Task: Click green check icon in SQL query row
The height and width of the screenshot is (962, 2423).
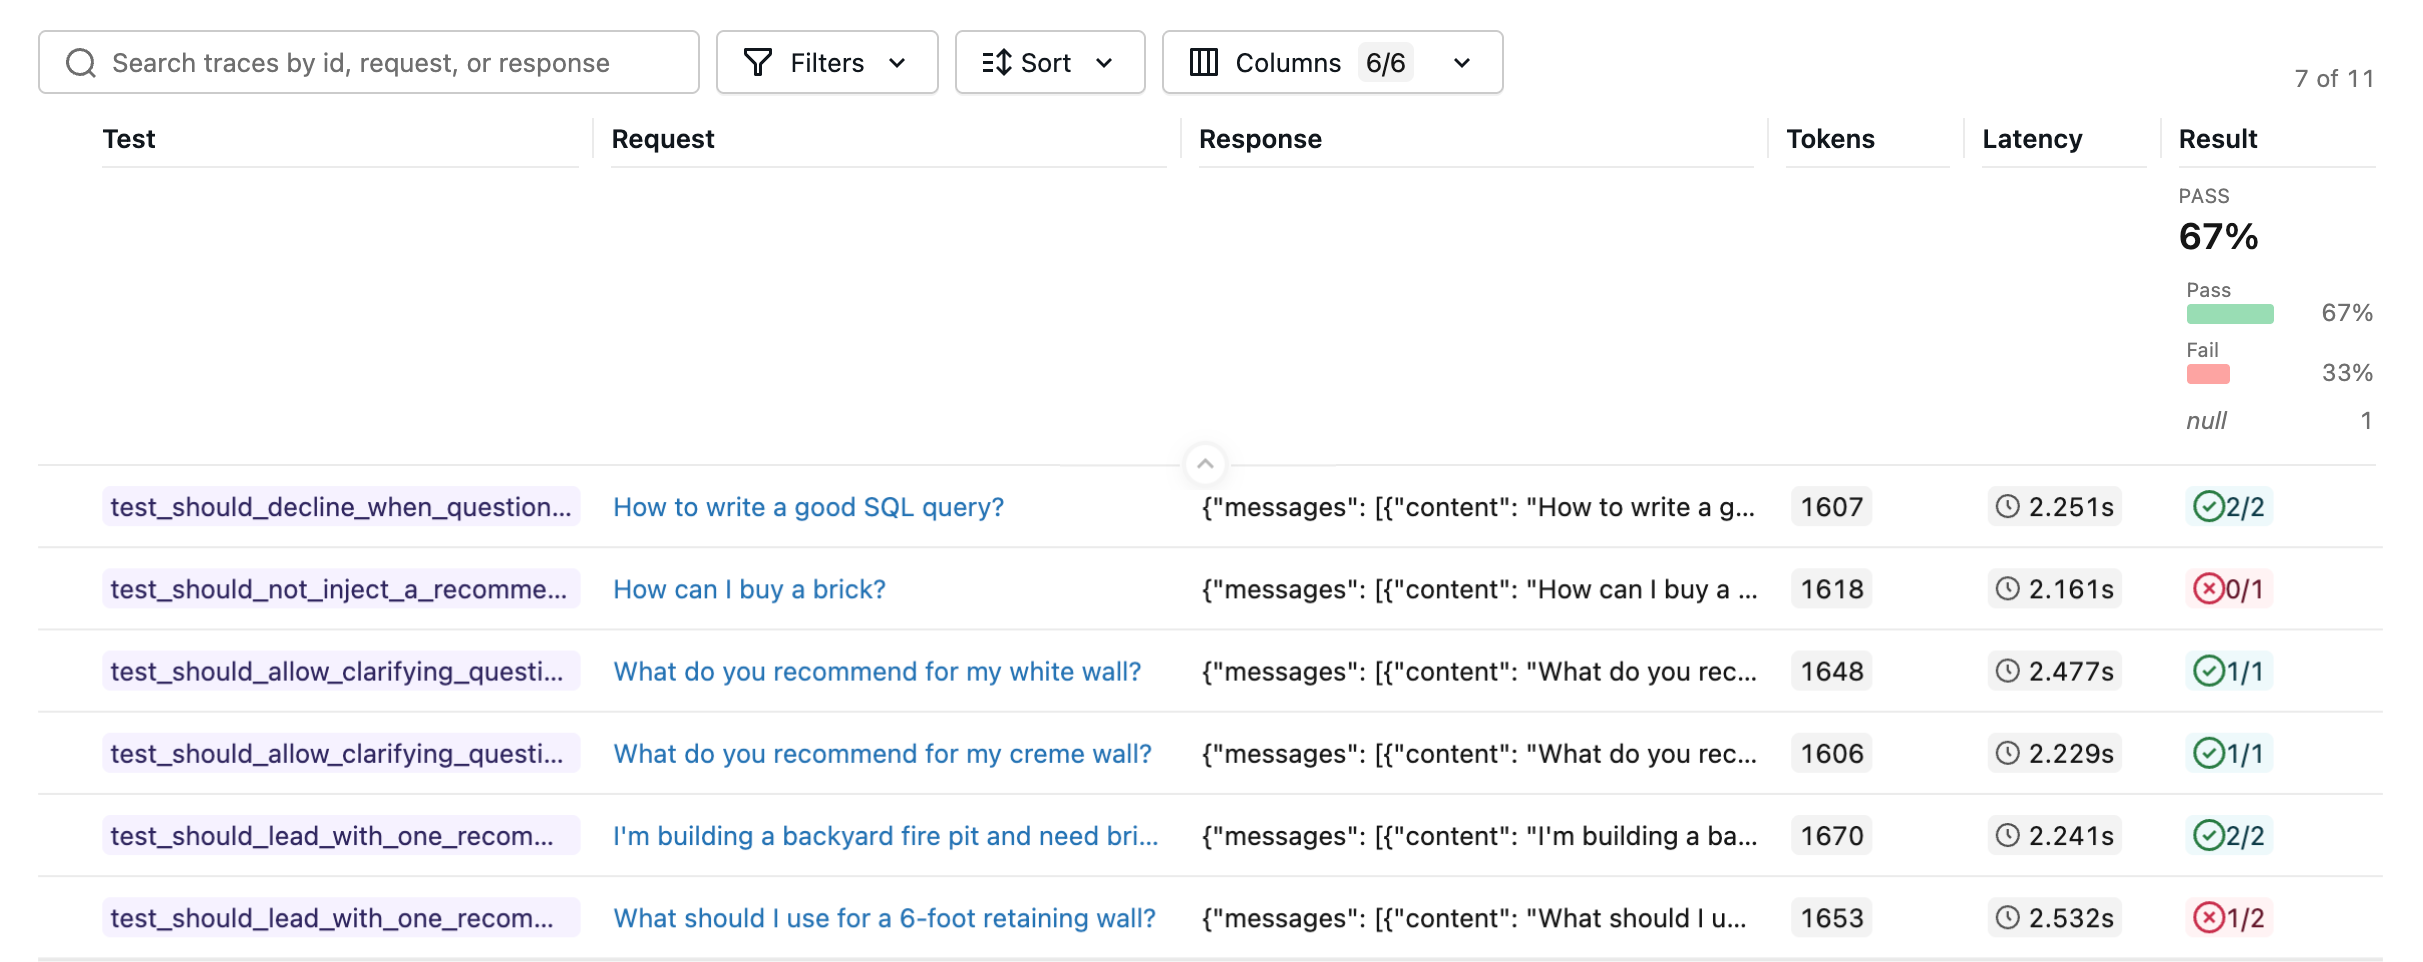Action: click(x=2208, y=507)
